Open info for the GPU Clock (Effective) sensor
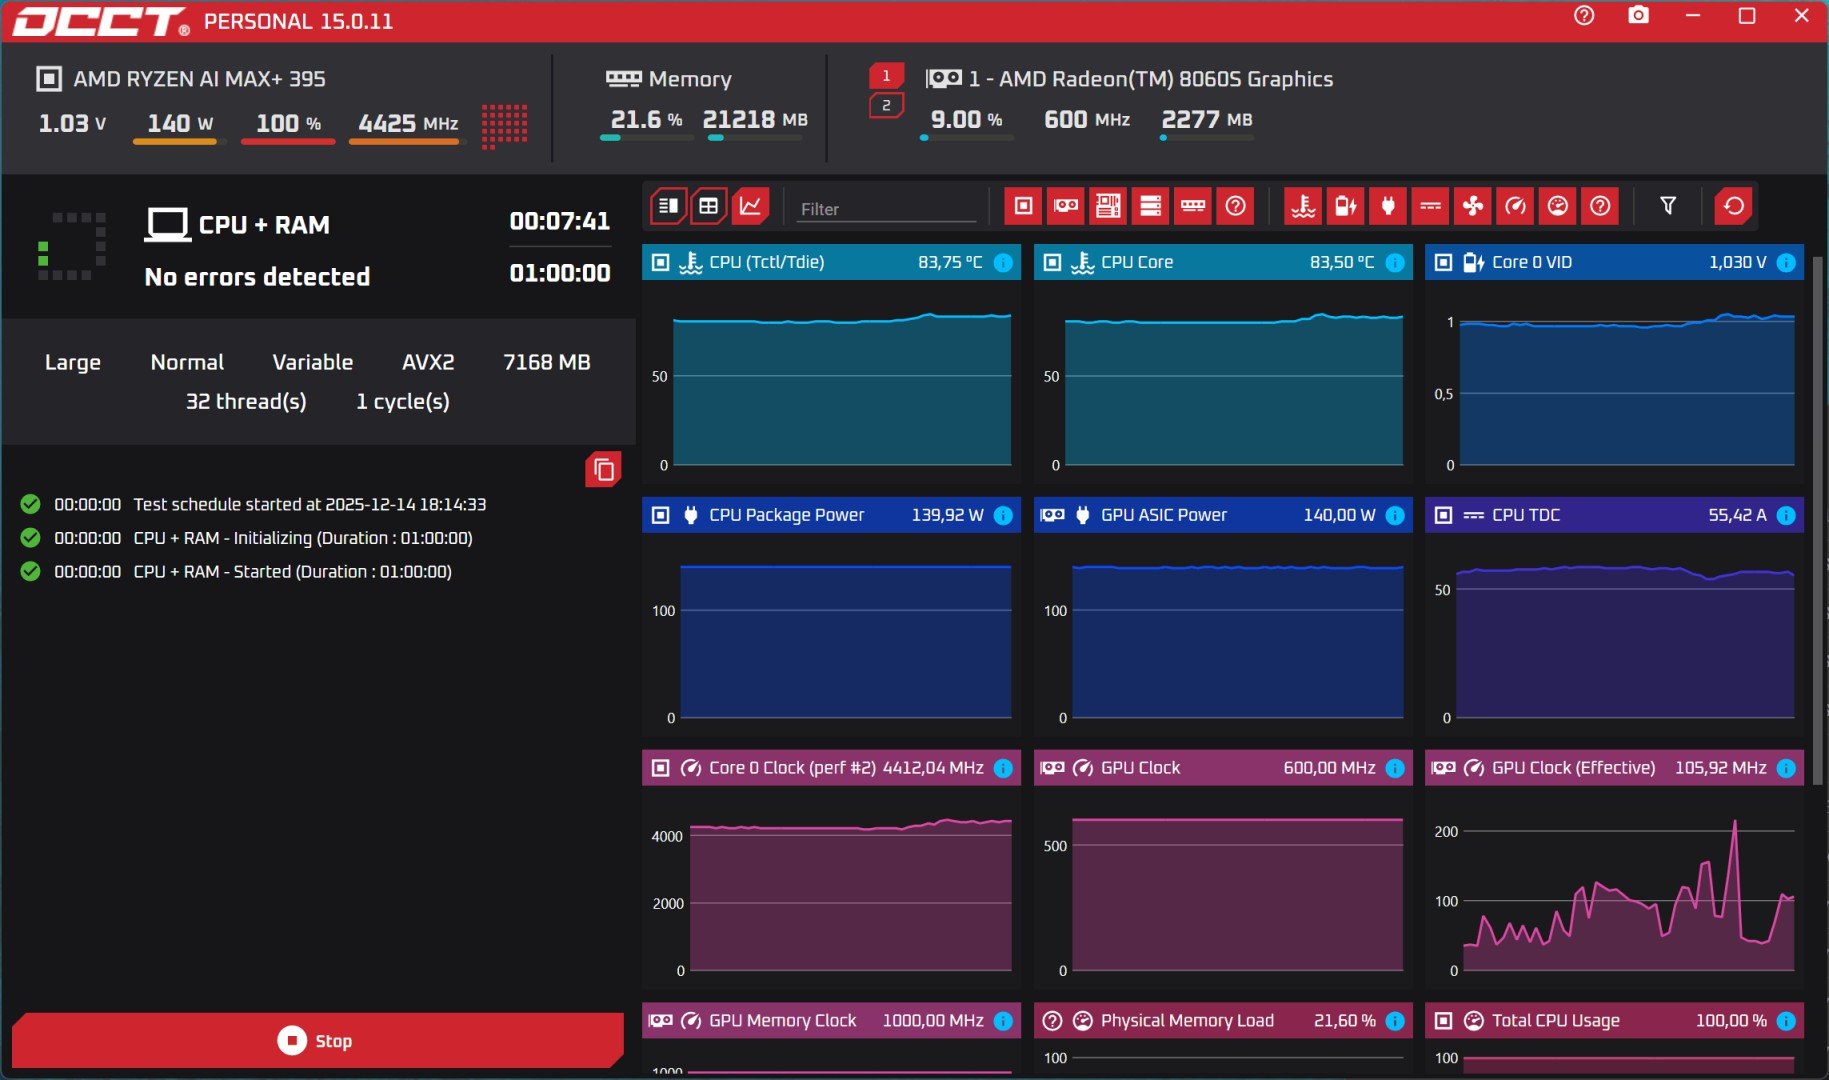1829x1080 pixels. (1786, 768)
